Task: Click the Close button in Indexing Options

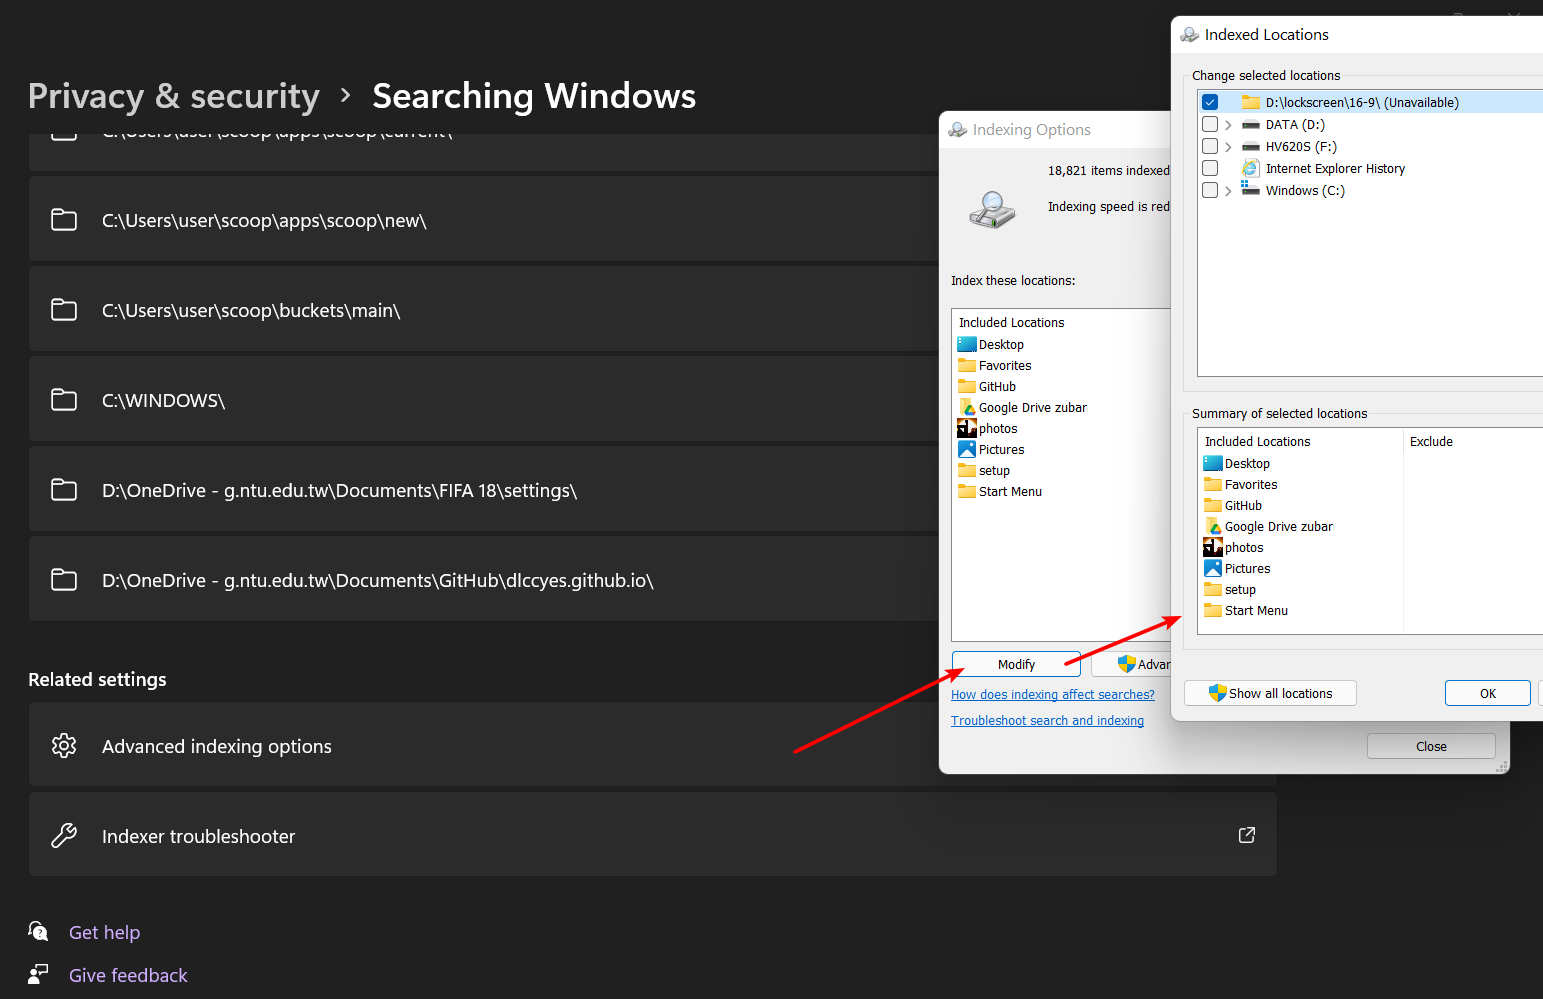Action: tap(1431, 746)
